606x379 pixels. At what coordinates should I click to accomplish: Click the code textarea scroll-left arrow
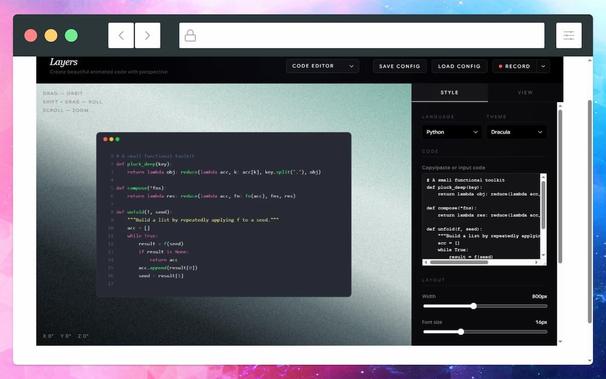426,262
